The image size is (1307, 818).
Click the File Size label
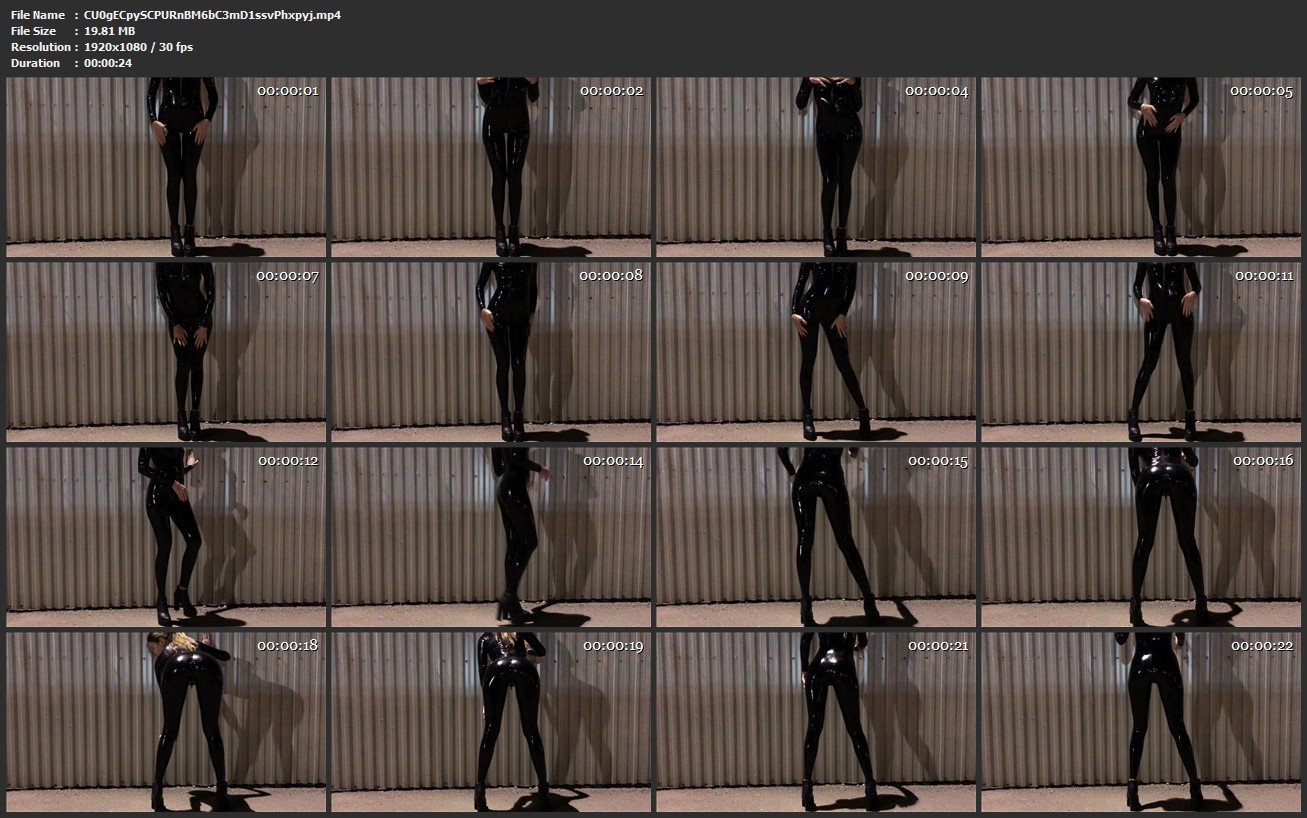pos(33,31)
